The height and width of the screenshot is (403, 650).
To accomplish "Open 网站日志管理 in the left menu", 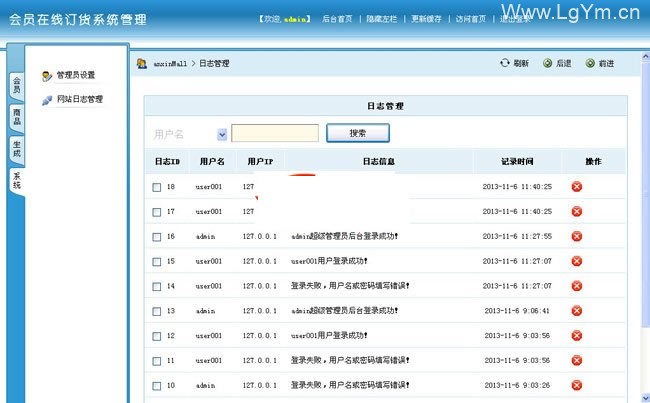I will coord(80,99).
